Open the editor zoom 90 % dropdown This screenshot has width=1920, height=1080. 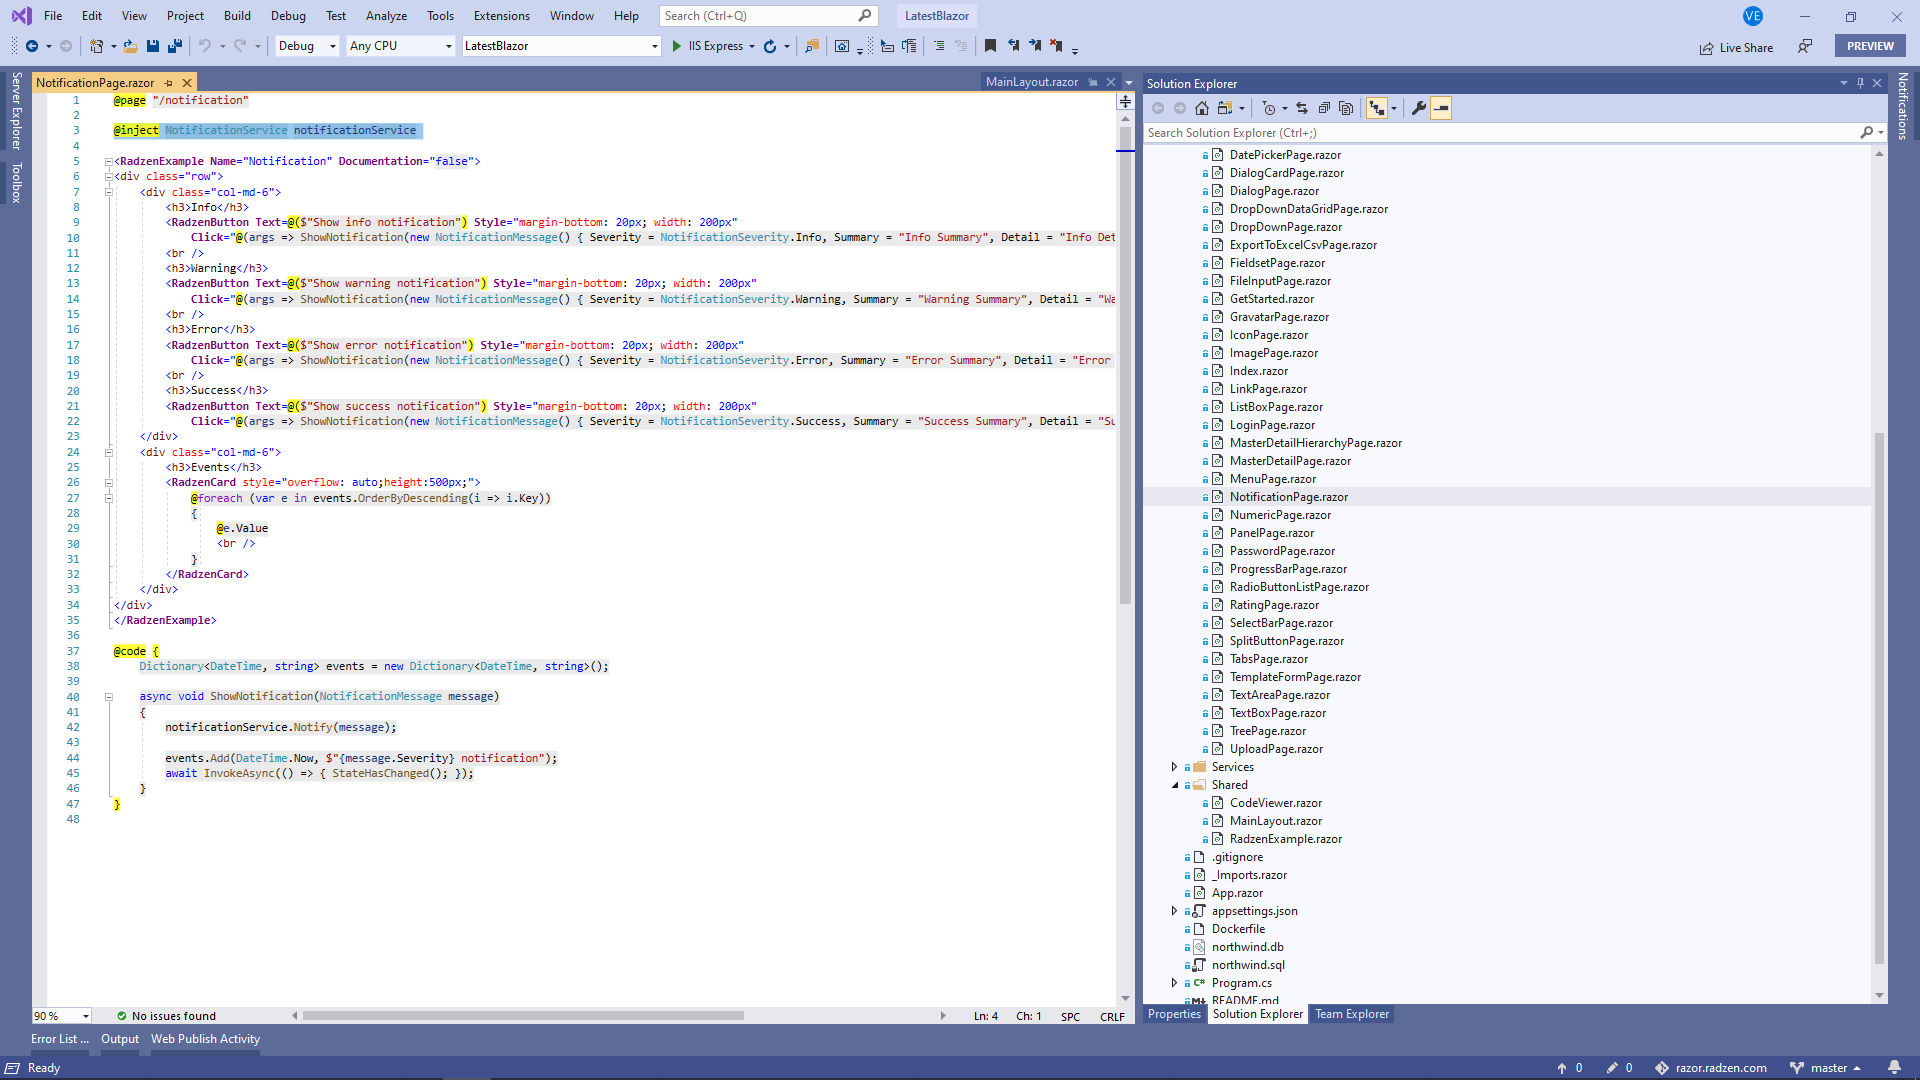(x=62, y=1016)
